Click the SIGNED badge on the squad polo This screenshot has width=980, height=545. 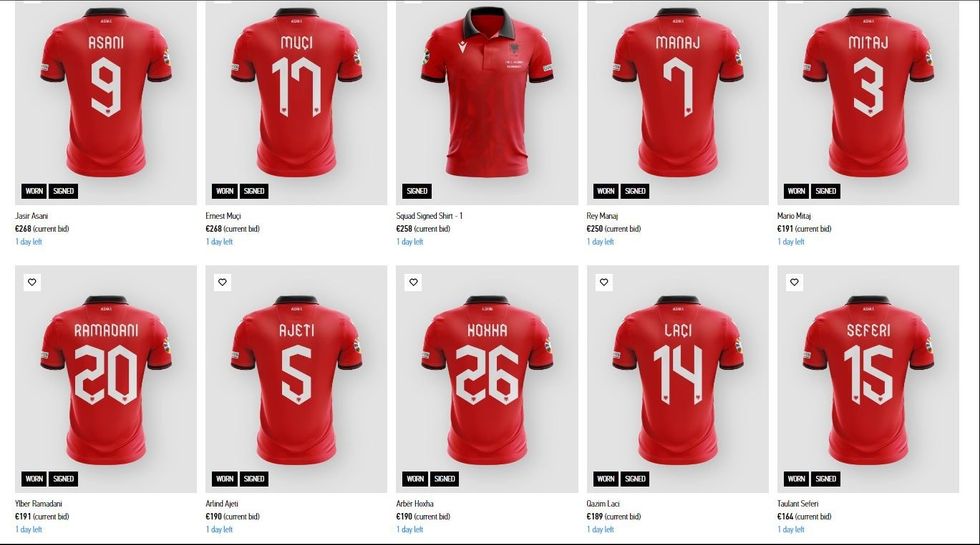click(x=417, y=191)
